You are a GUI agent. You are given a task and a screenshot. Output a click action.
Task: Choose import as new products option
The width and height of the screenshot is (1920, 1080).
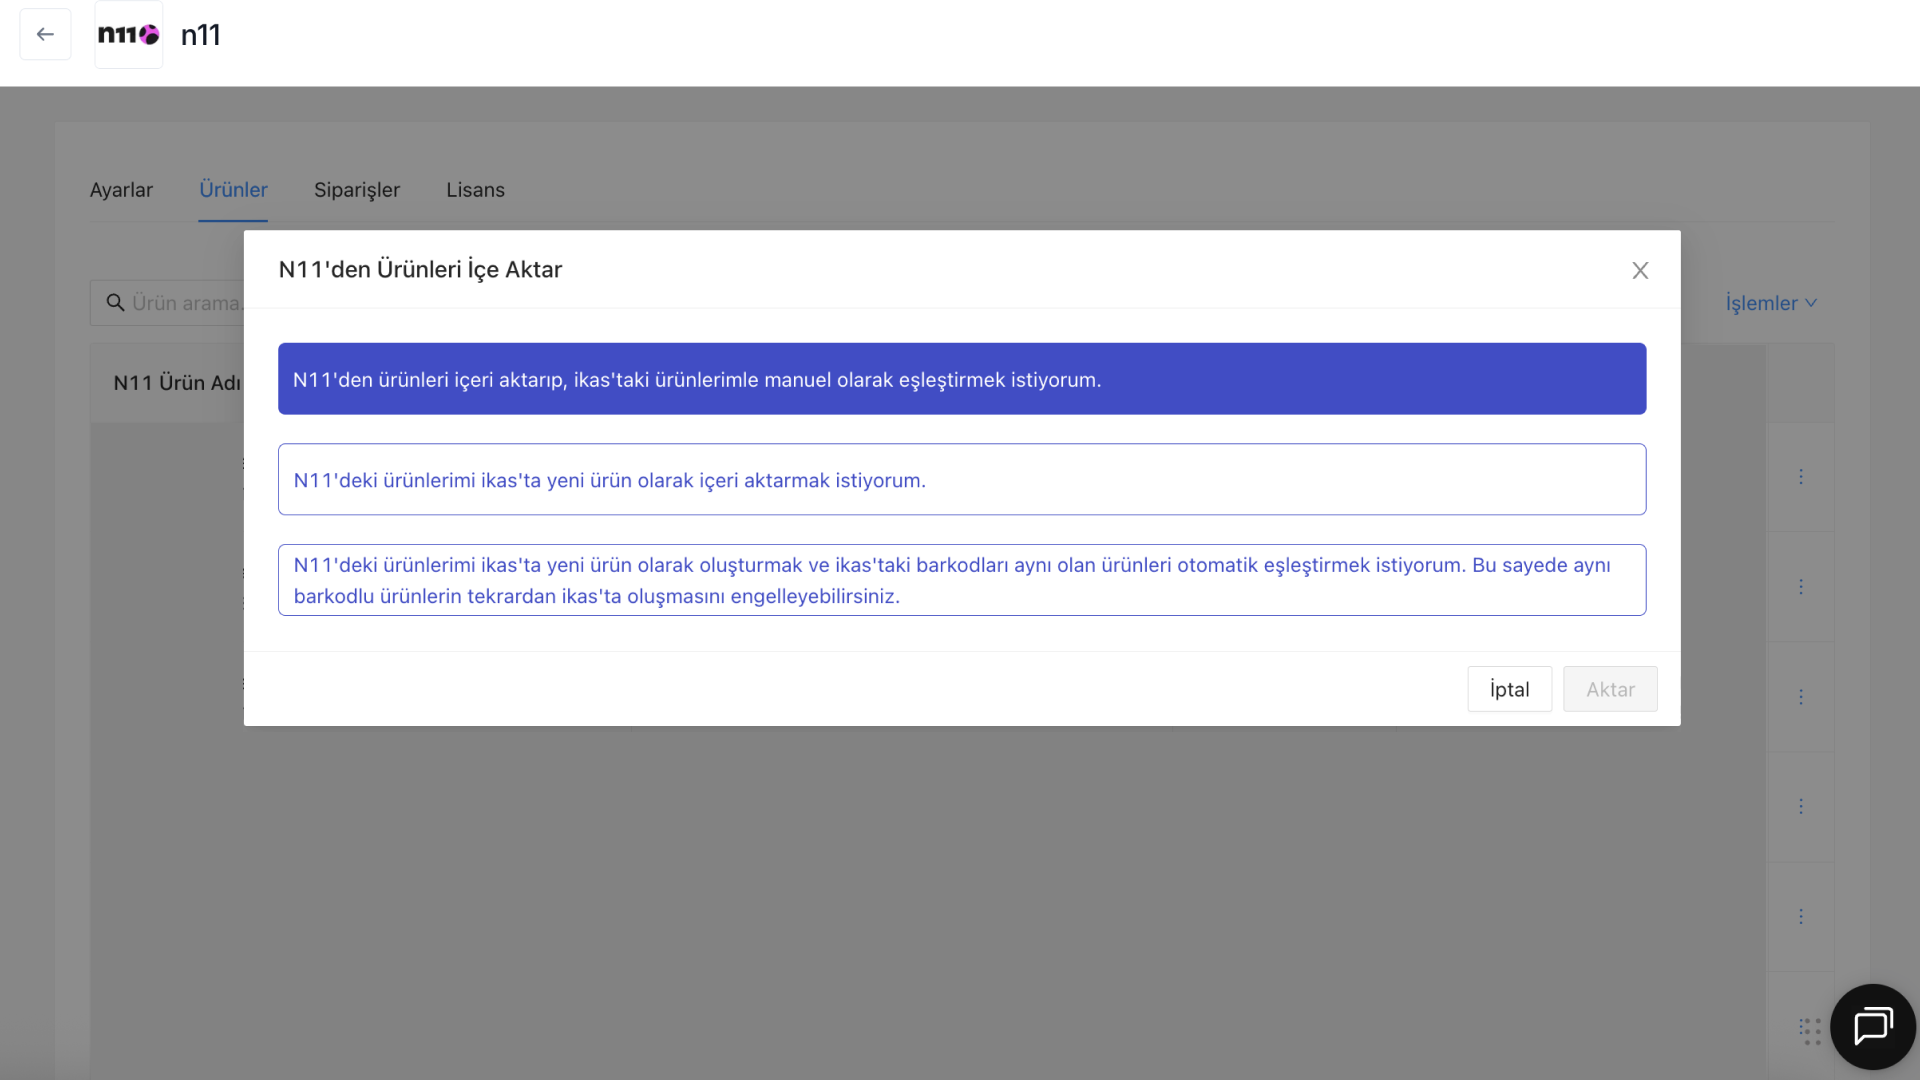coord(962,479)
